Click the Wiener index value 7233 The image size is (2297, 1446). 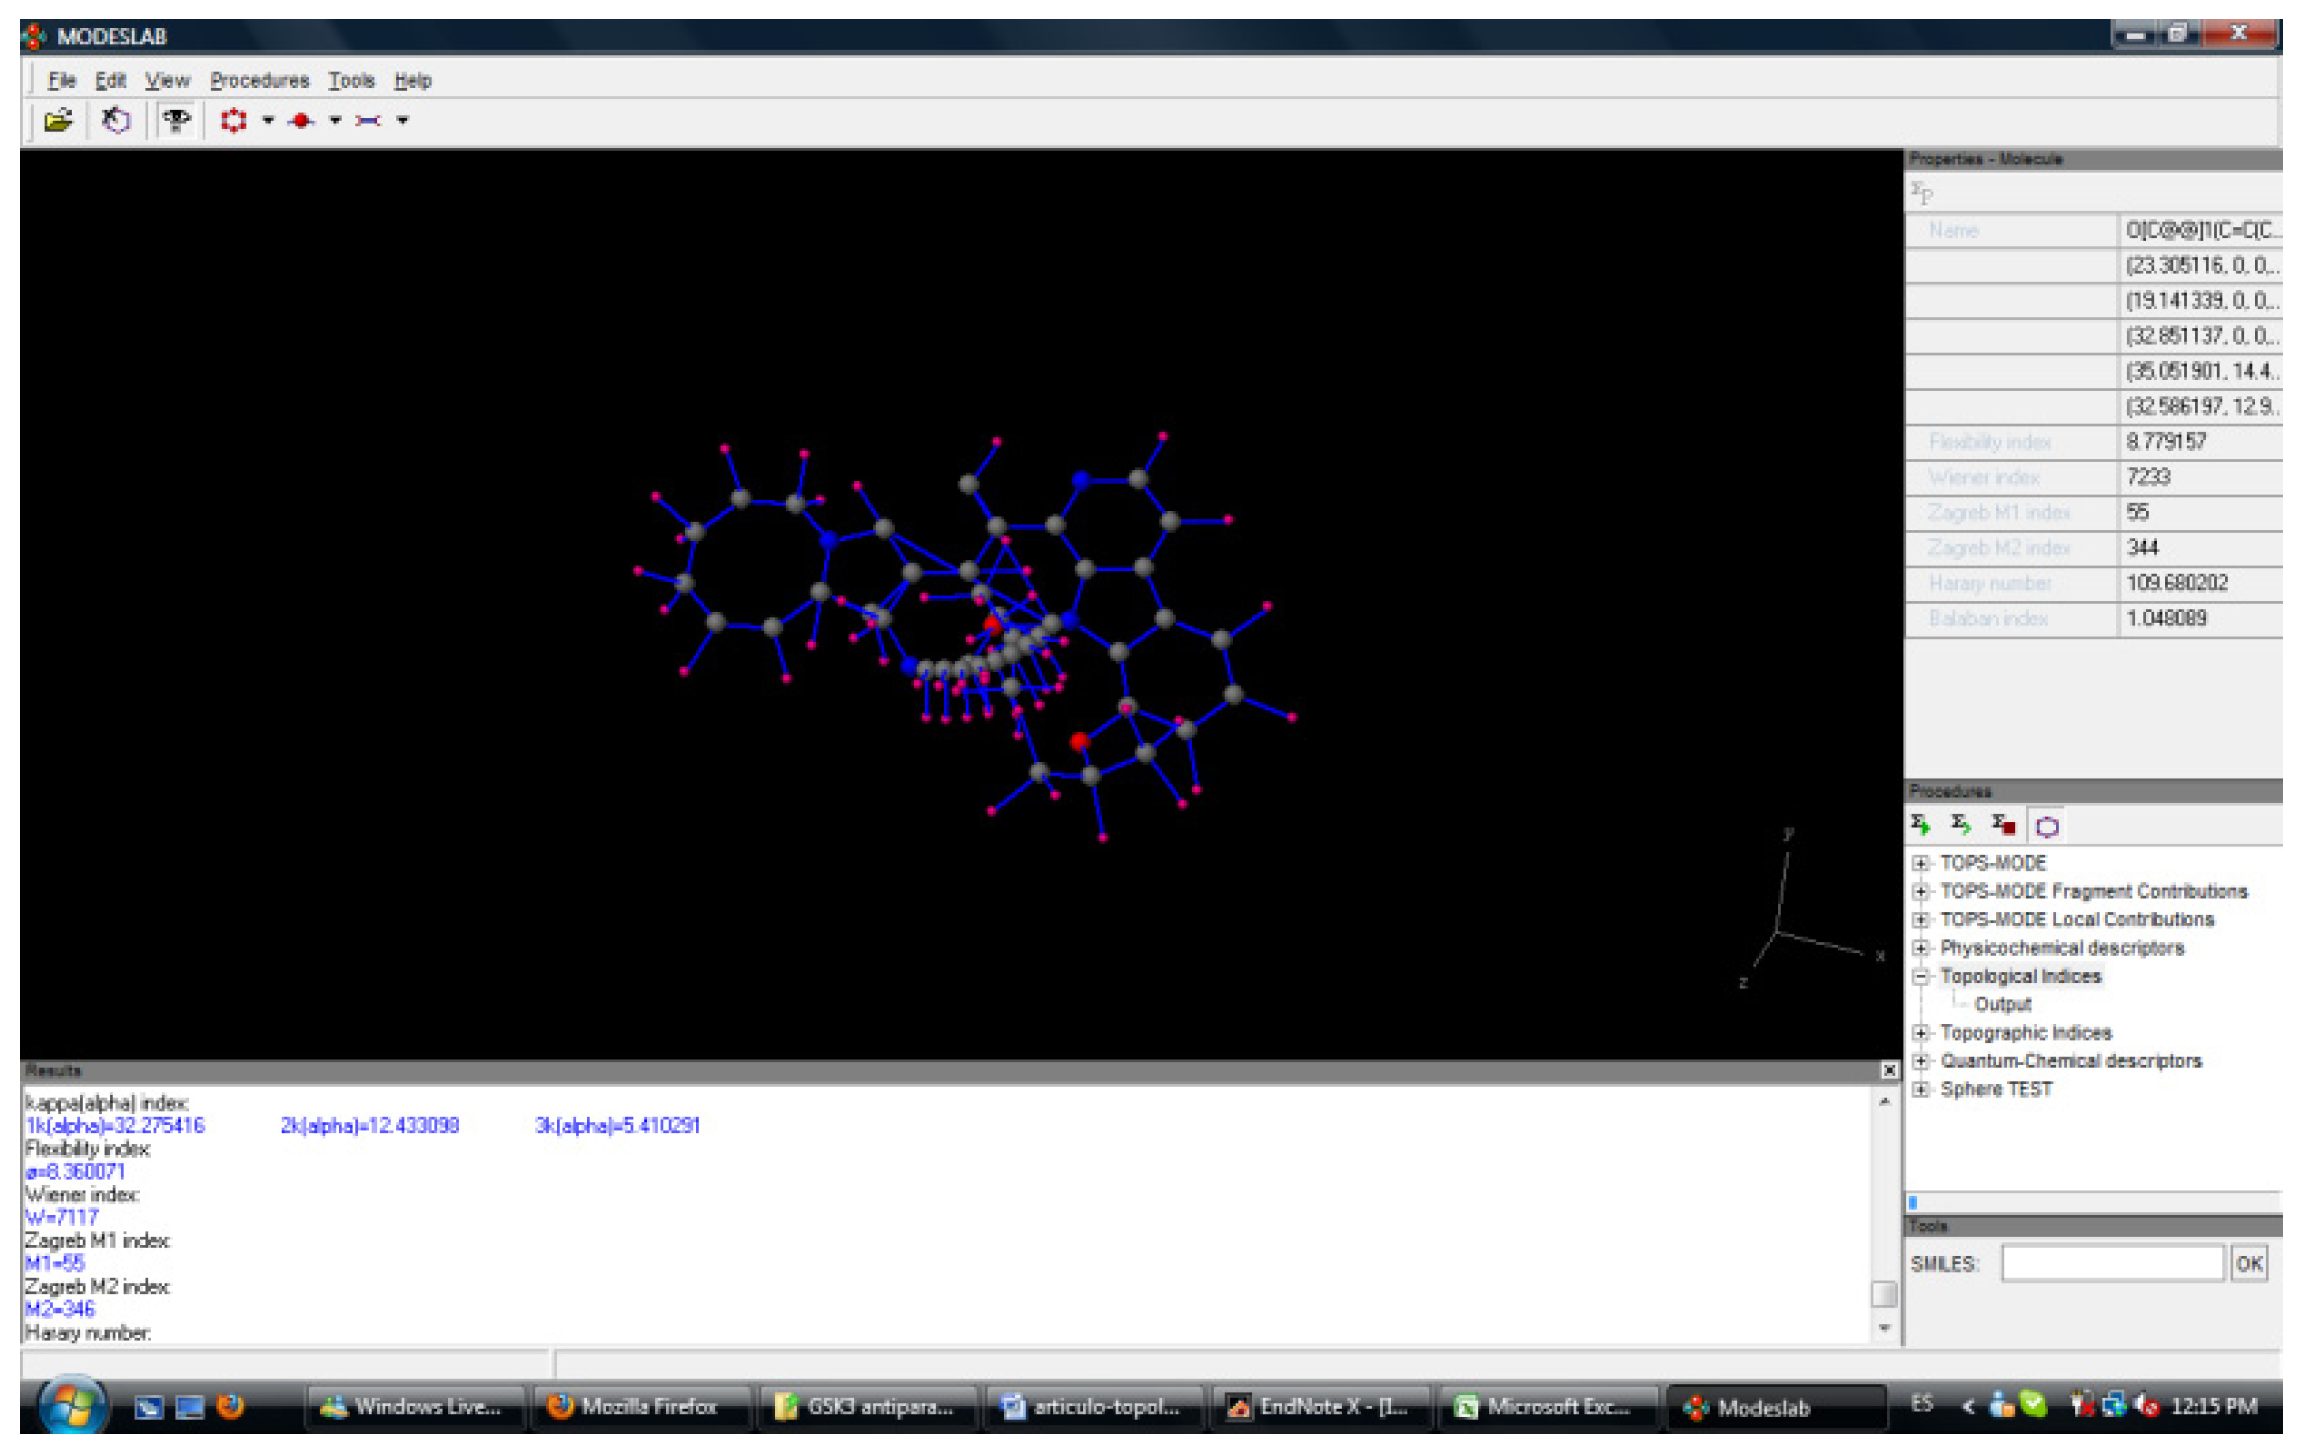pos(2148,477)
